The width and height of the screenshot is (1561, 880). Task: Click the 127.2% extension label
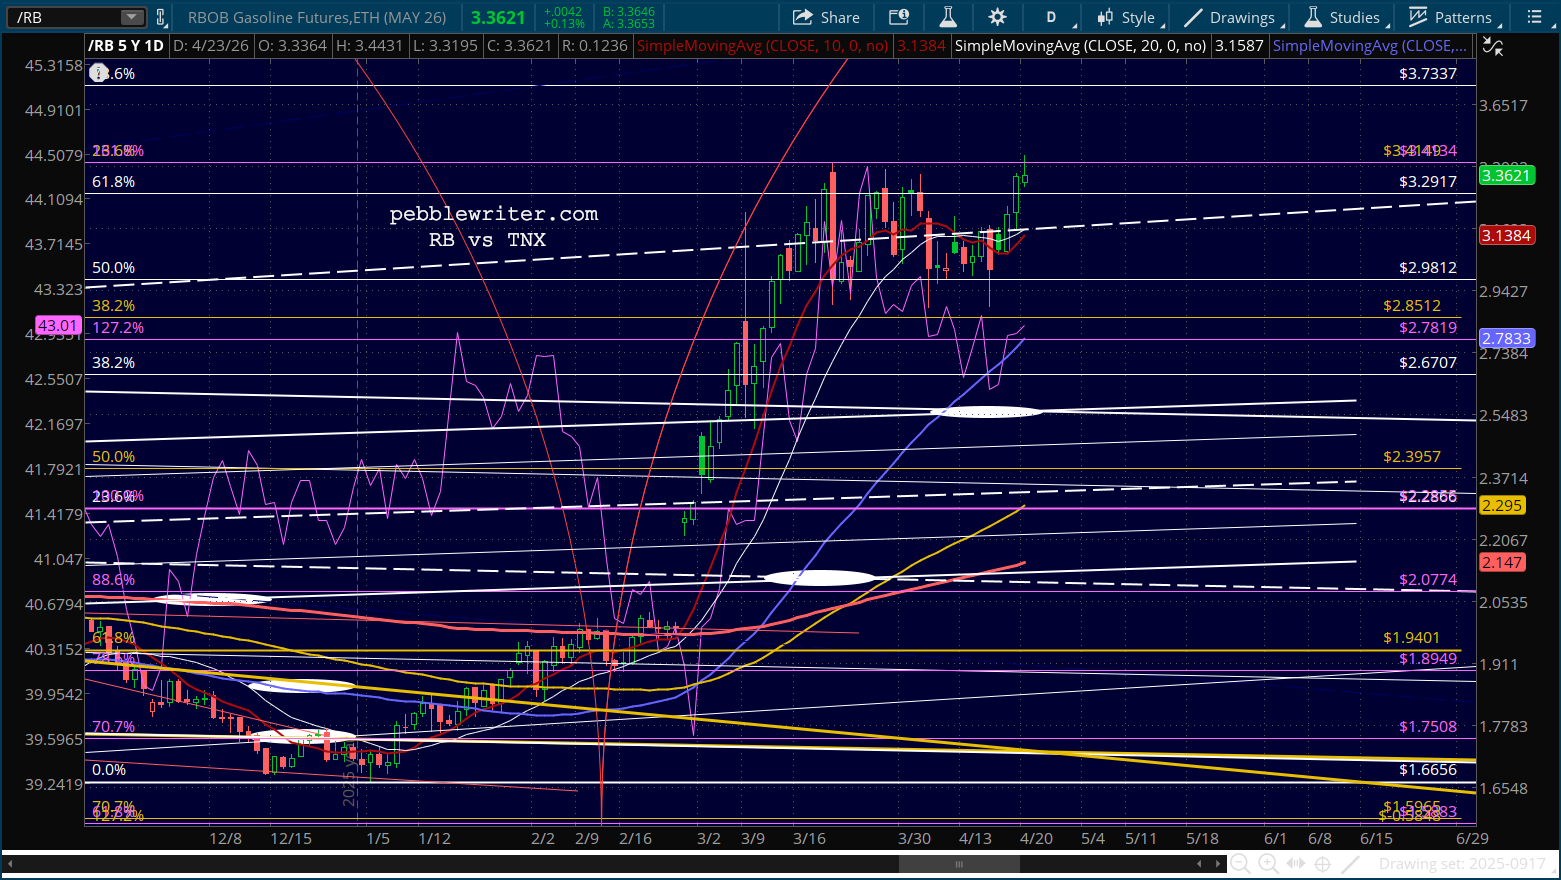118,327
